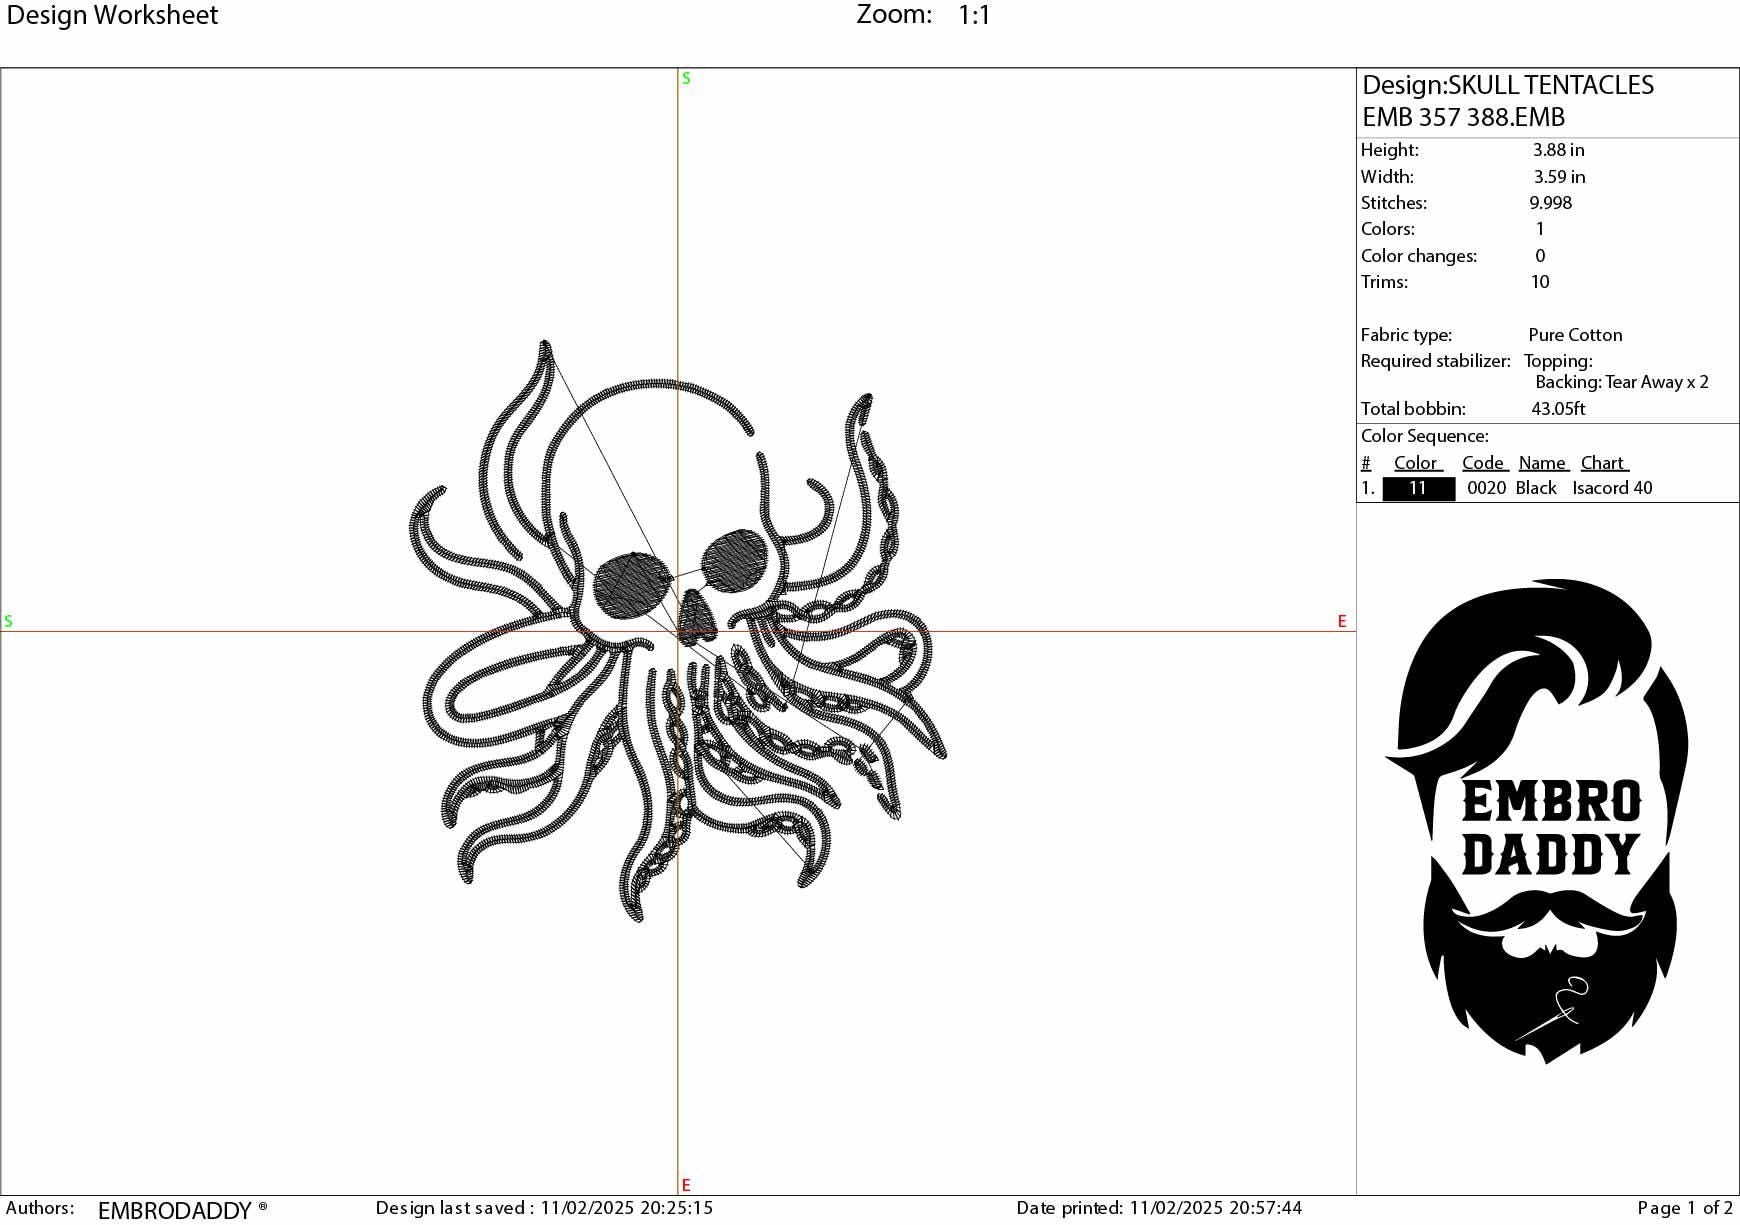Click the 'Page 1 of 2' indicator
This screenshot has width=1740, height=1225.
click(1685, 1208)
